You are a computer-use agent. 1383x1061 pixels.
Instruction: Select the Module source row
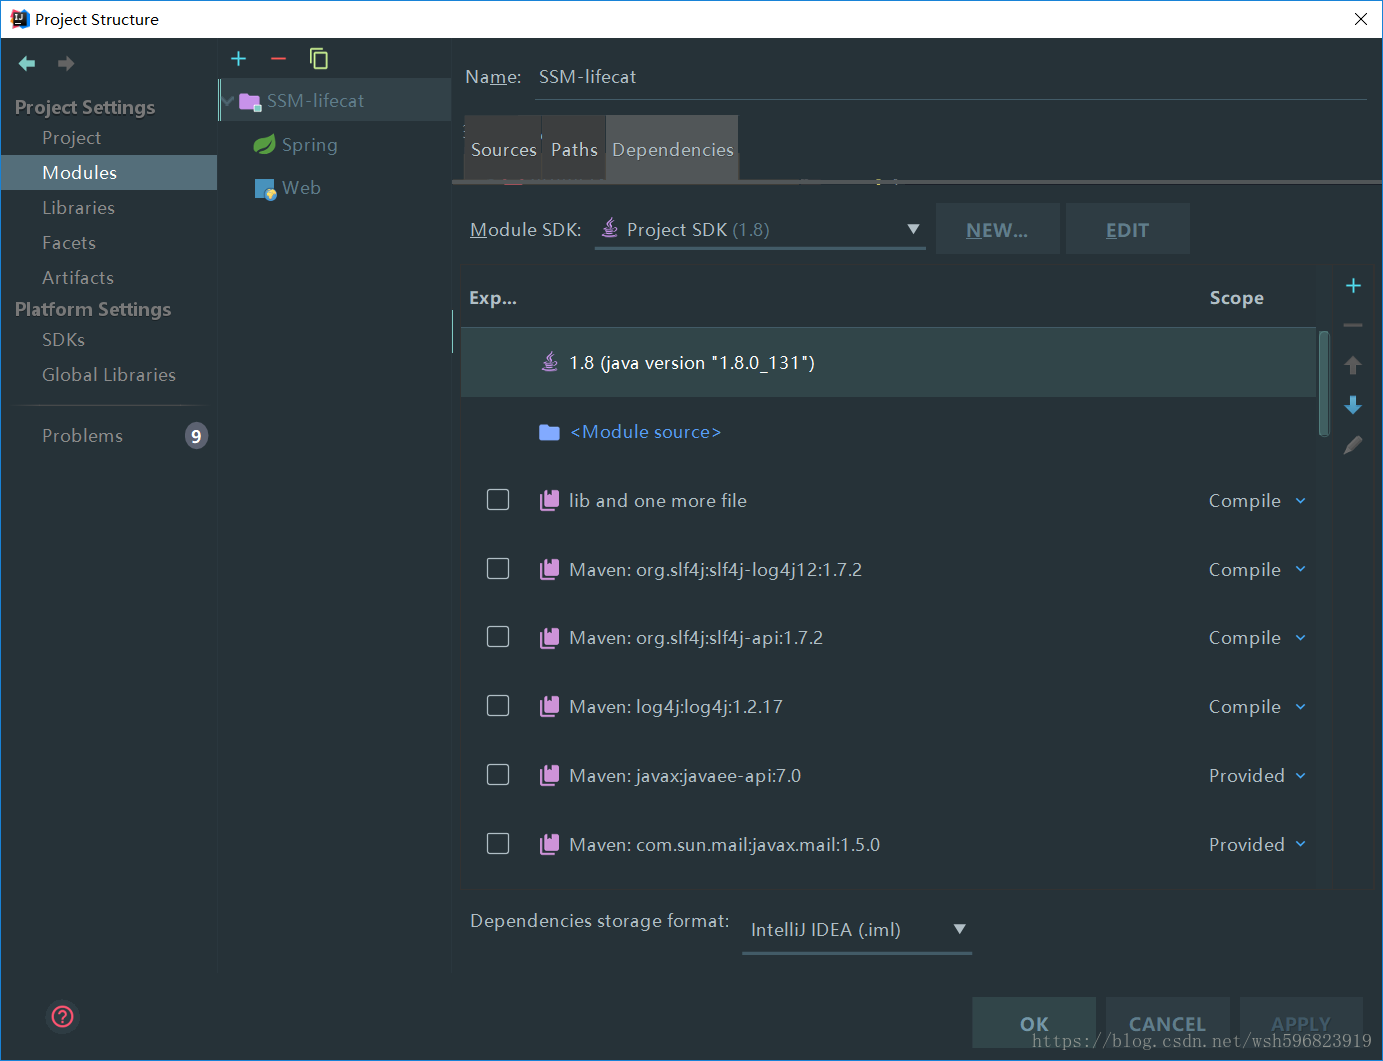click(x=888, y=432)
